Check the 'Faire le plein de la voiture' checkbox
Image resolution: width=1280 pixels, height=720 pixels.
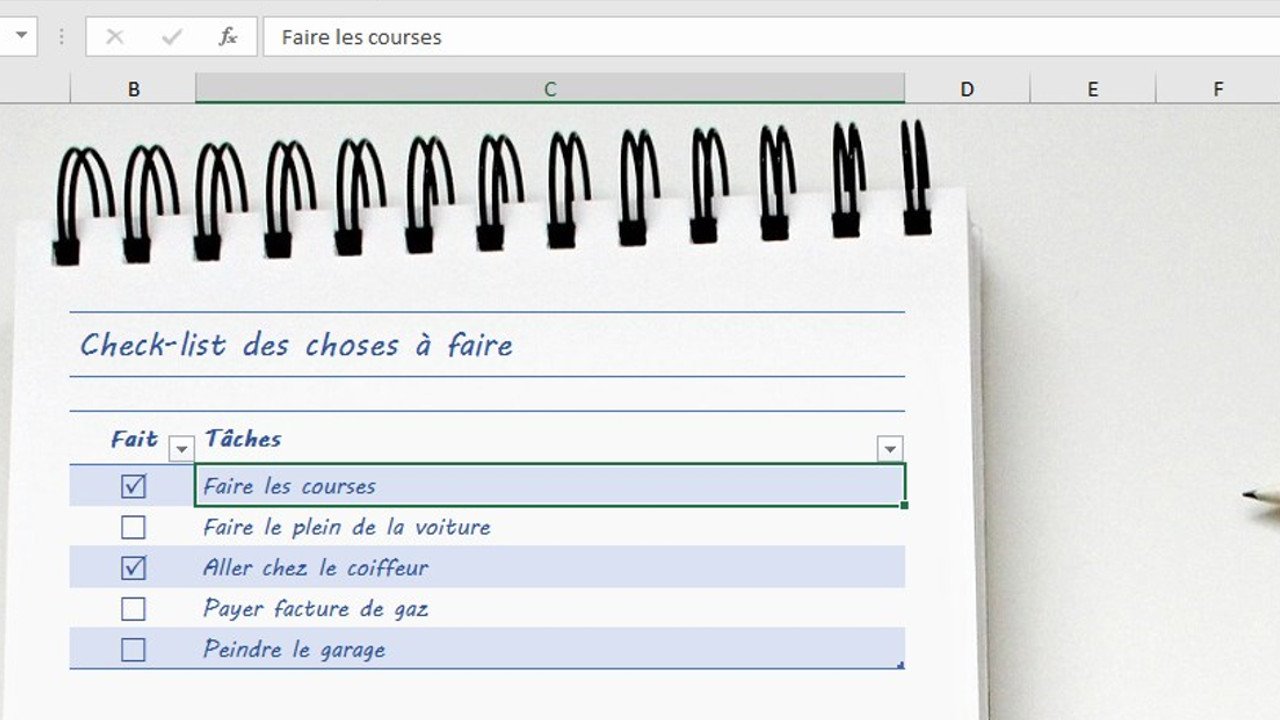(133, 527)
